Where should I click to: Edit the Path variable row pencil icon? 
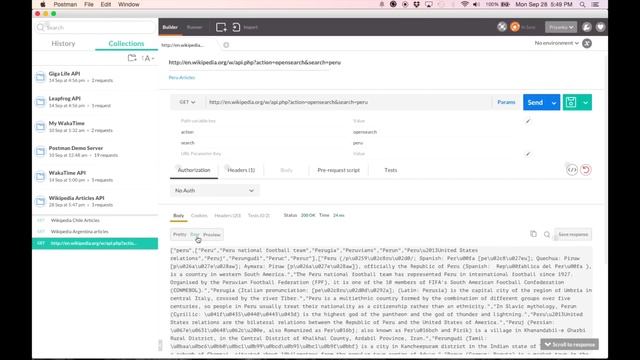528,121
